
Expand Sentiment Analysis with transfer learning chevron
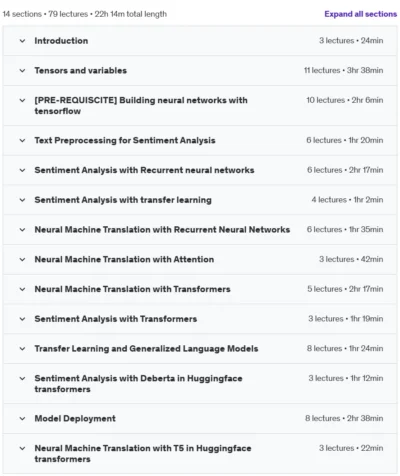tap(22, 200)
